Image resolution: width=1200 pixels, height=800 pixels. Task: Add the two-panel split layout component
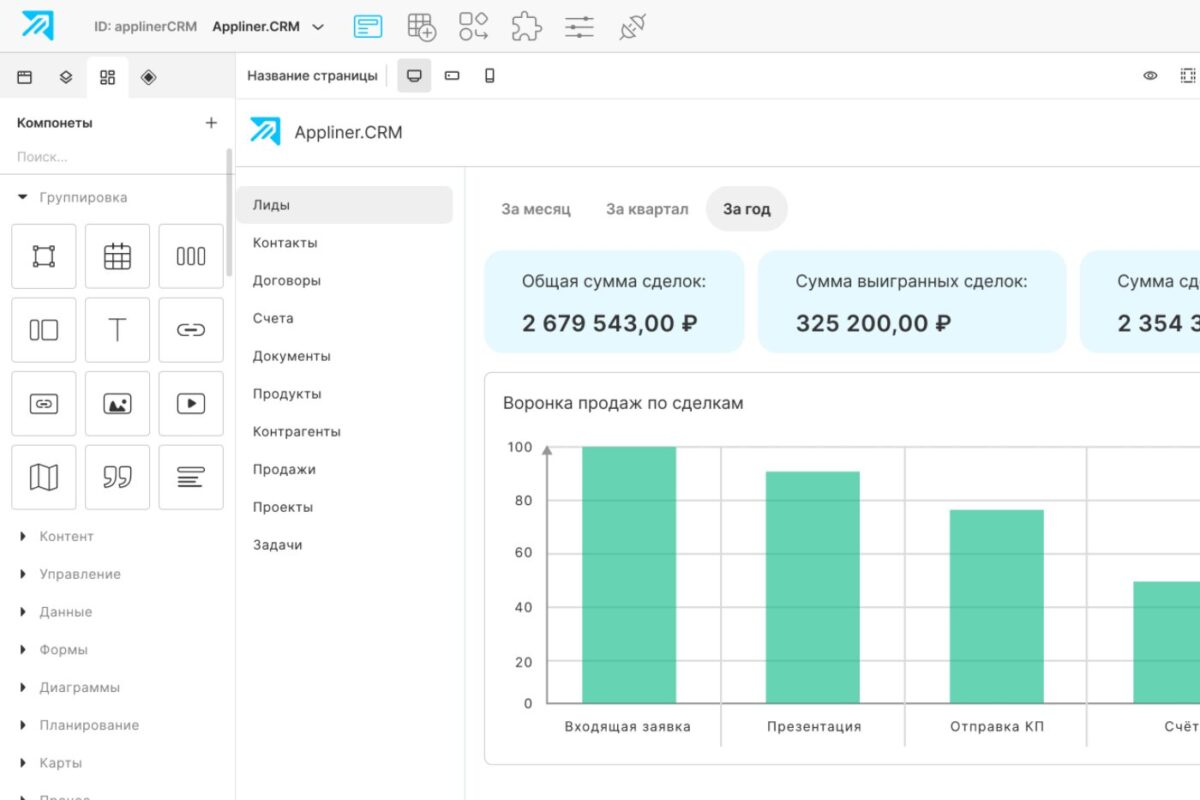click(x=44, y=330)
